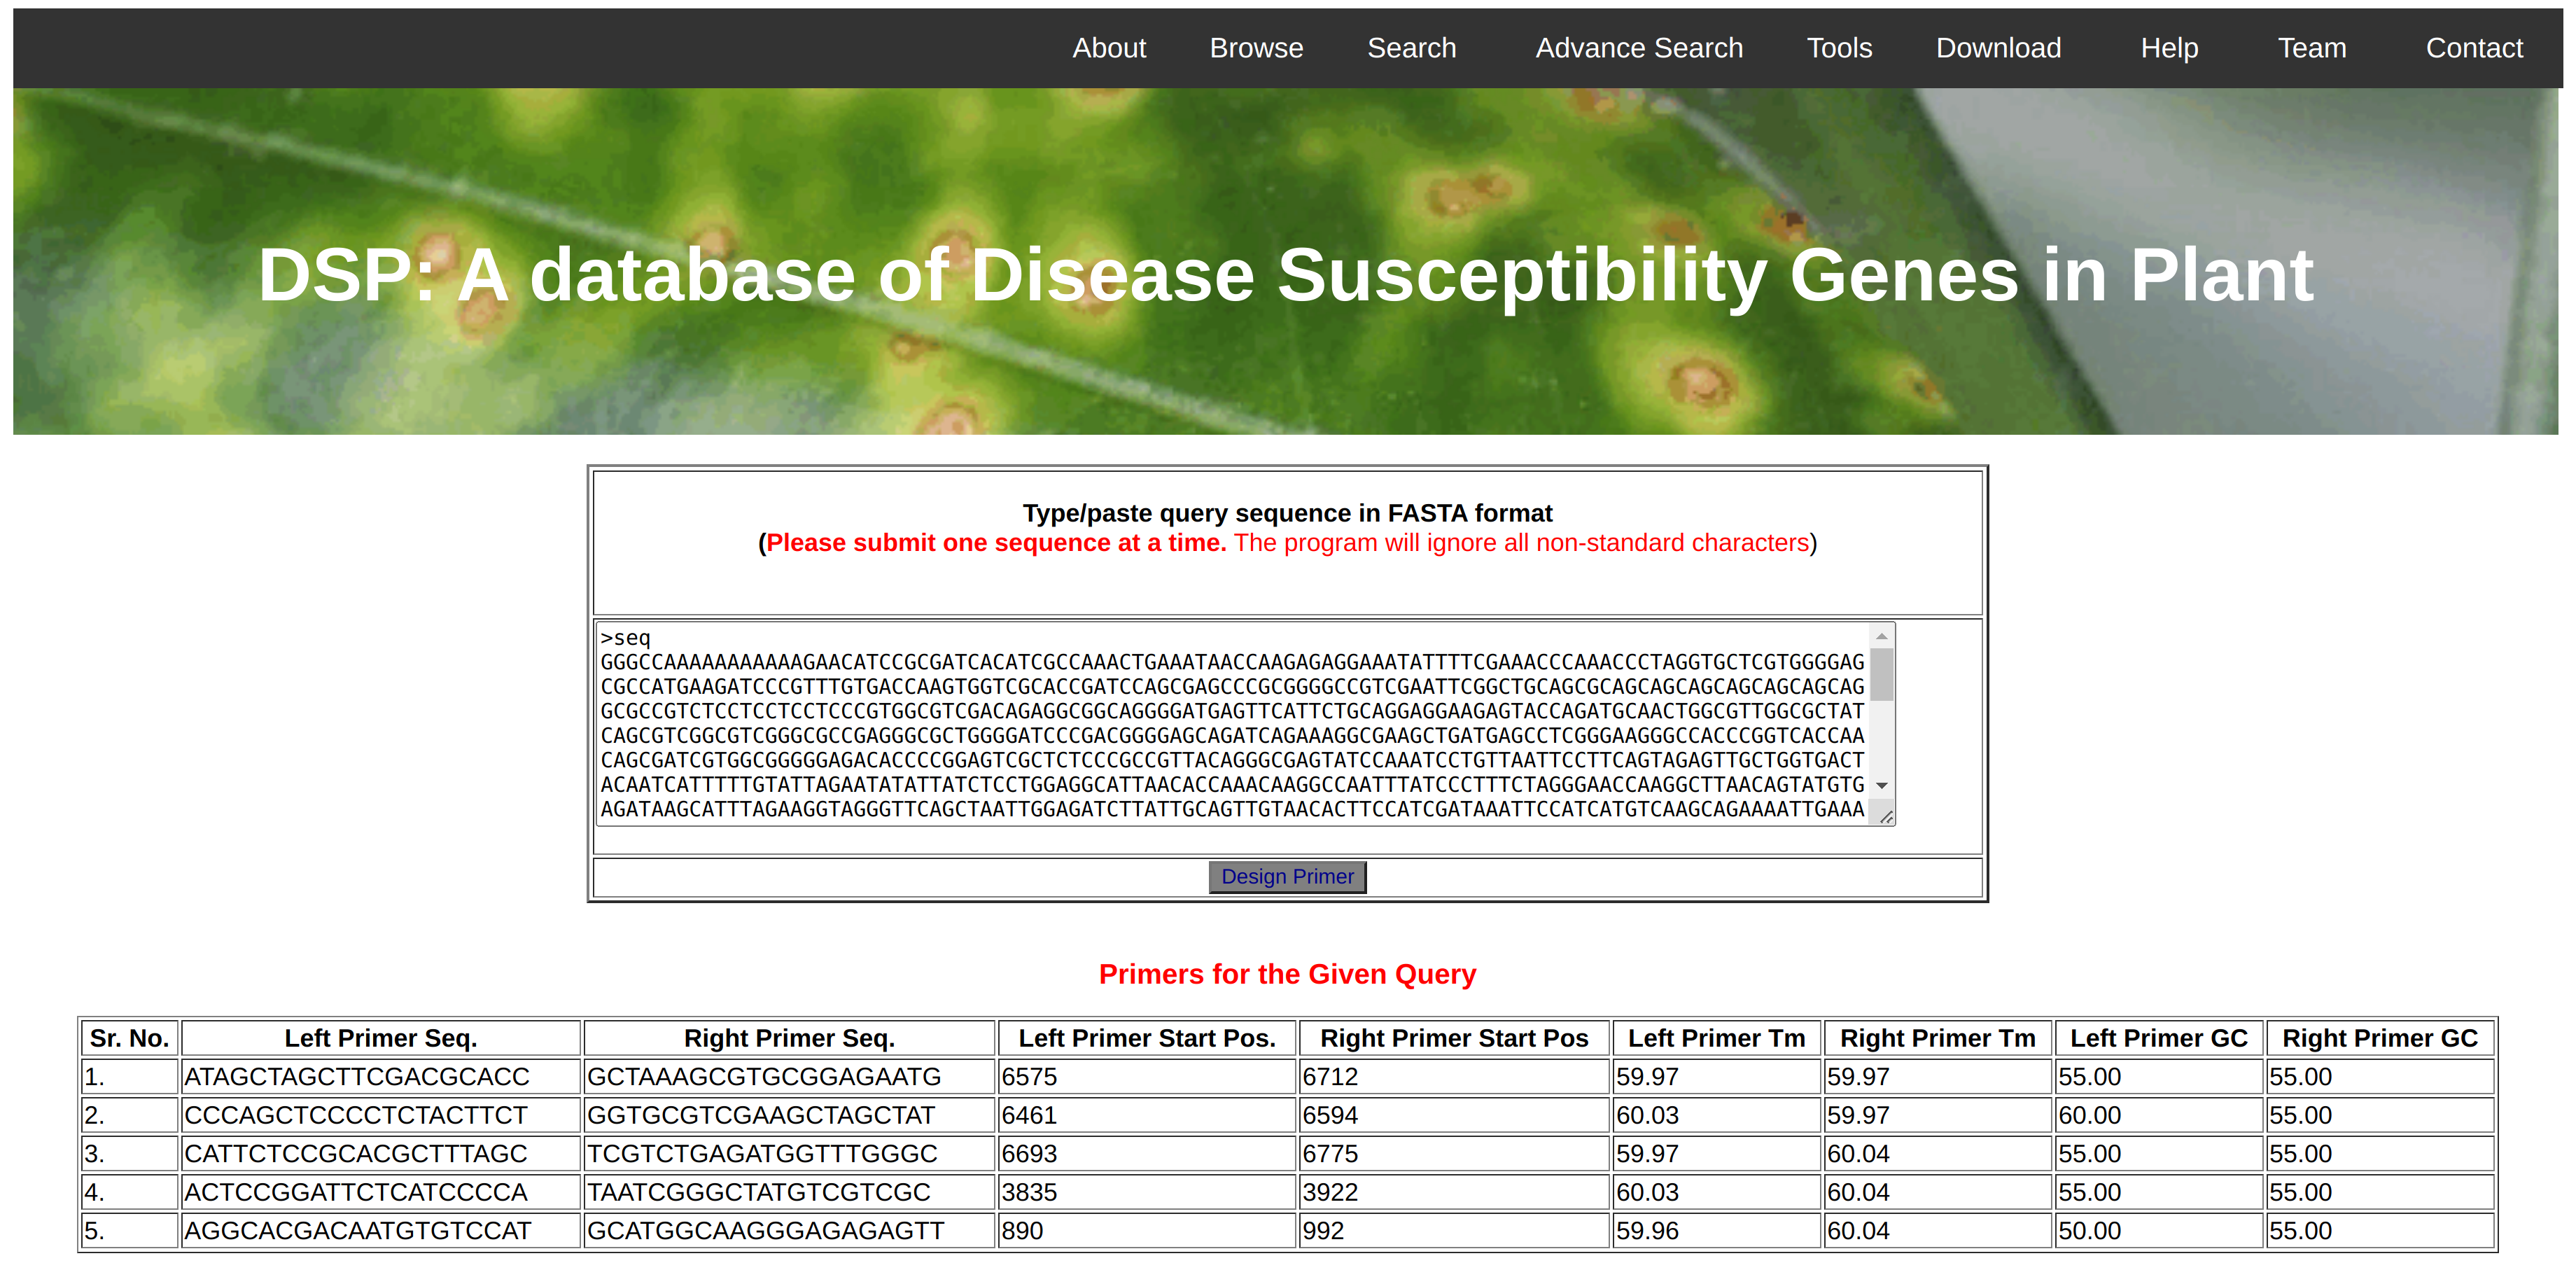Click the DSP database title banner
The width and height of the screenshot is (2576, 1270).
(1285, 275)
